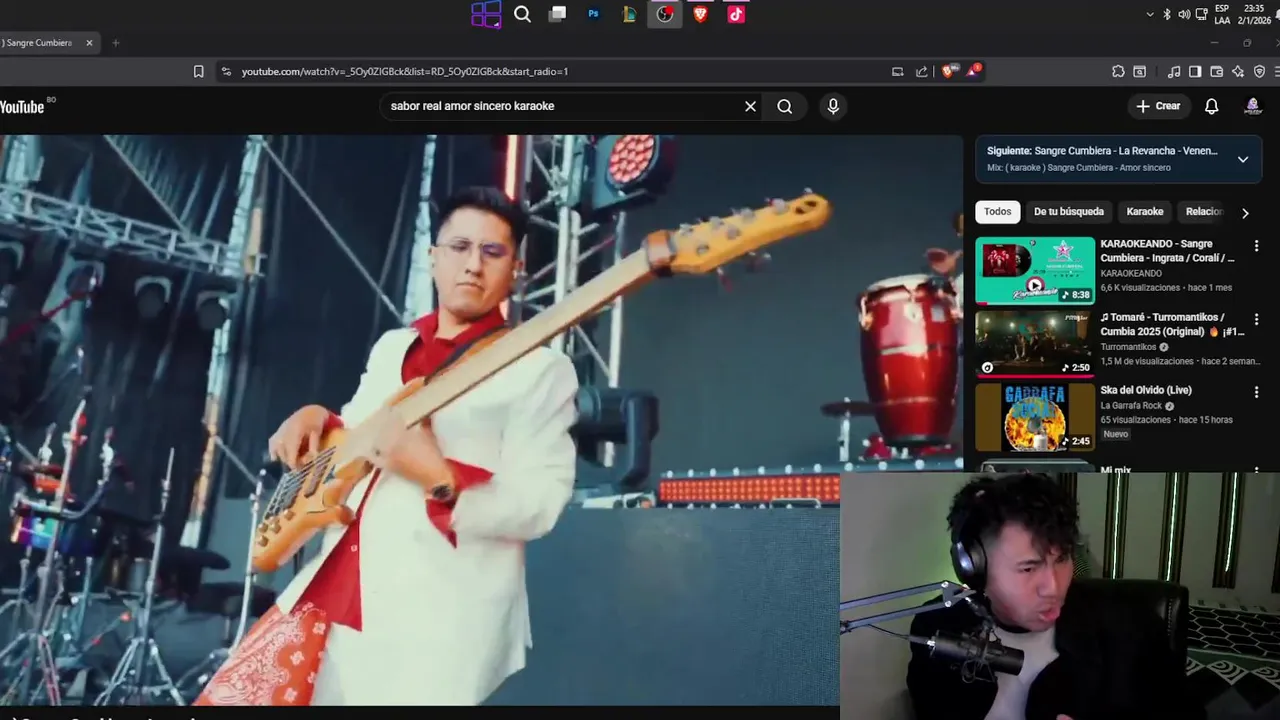Screen dimensions: 1280x720
Task: Open the KARAOKEANDO channel name
Action: pos(1131,273)
